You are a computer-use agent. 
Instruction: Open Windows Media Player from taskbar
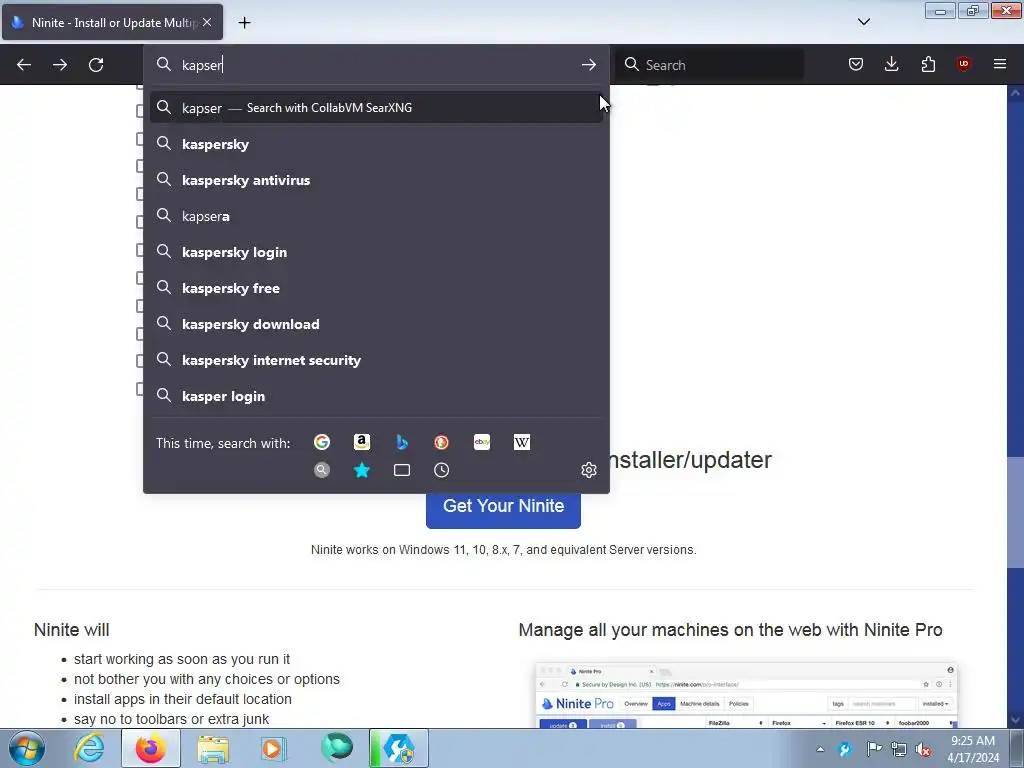(x=272, y=748)
